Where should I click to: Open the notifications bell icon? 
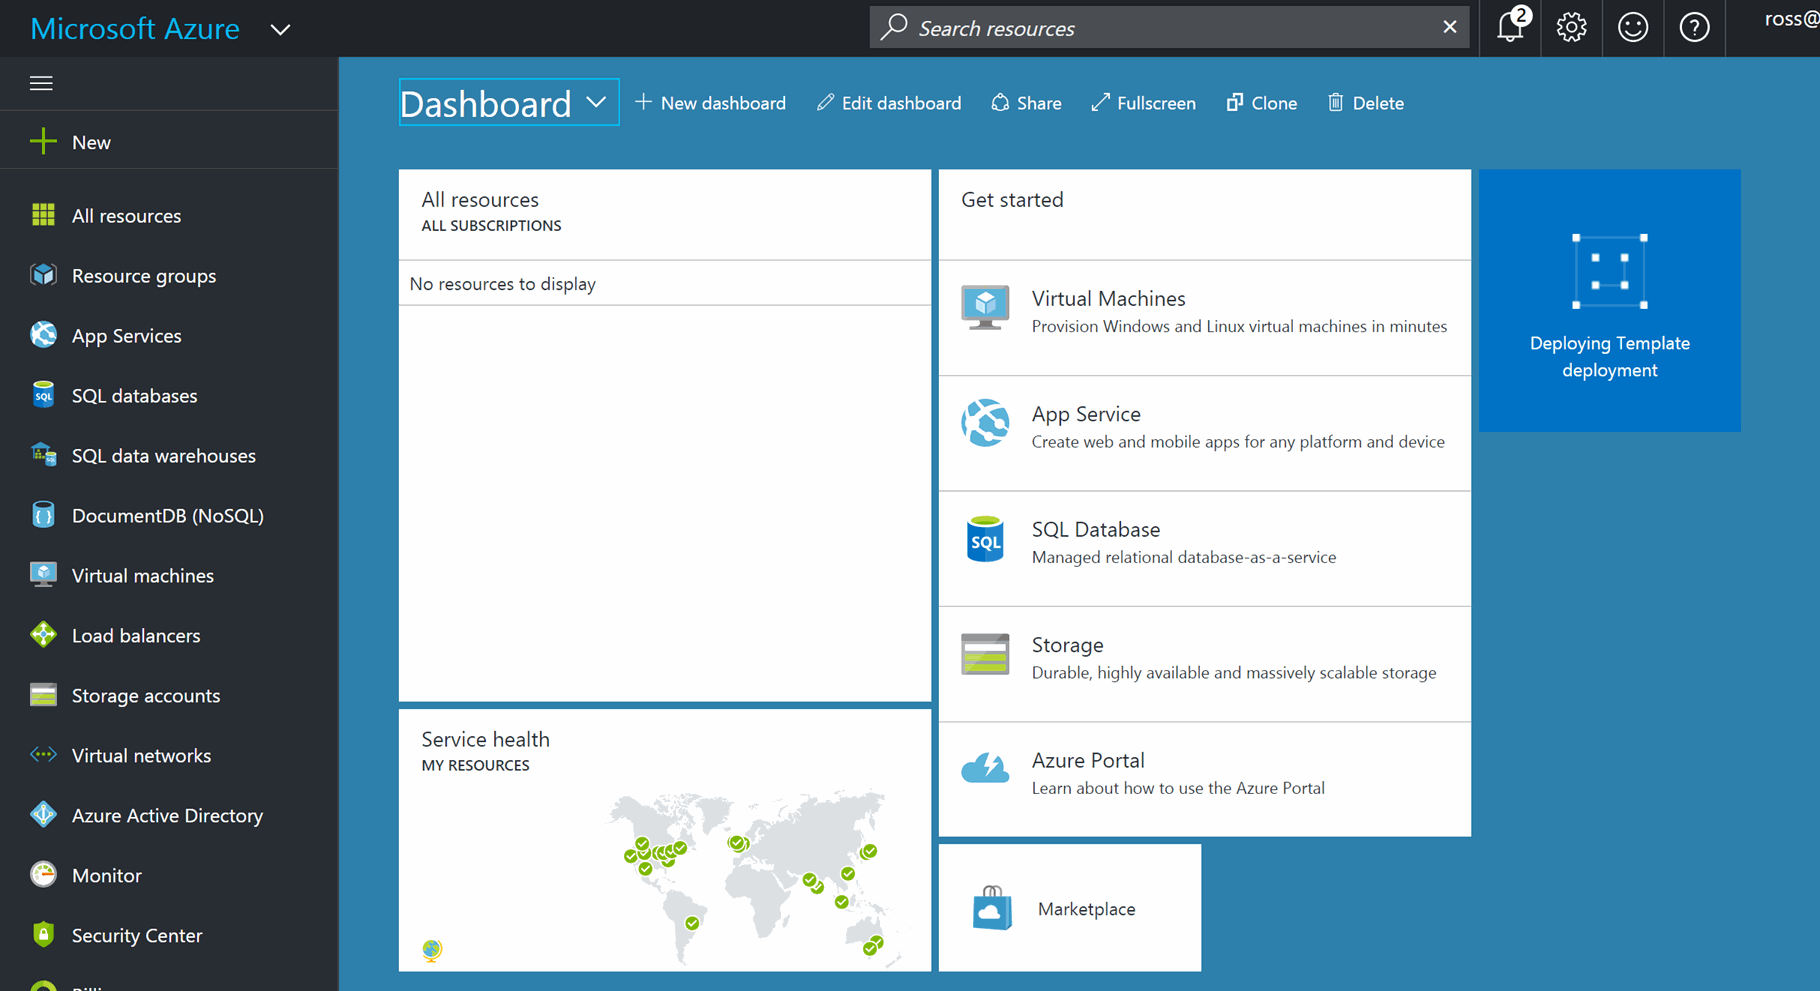pyautogui.click(x=1510, y=27)
